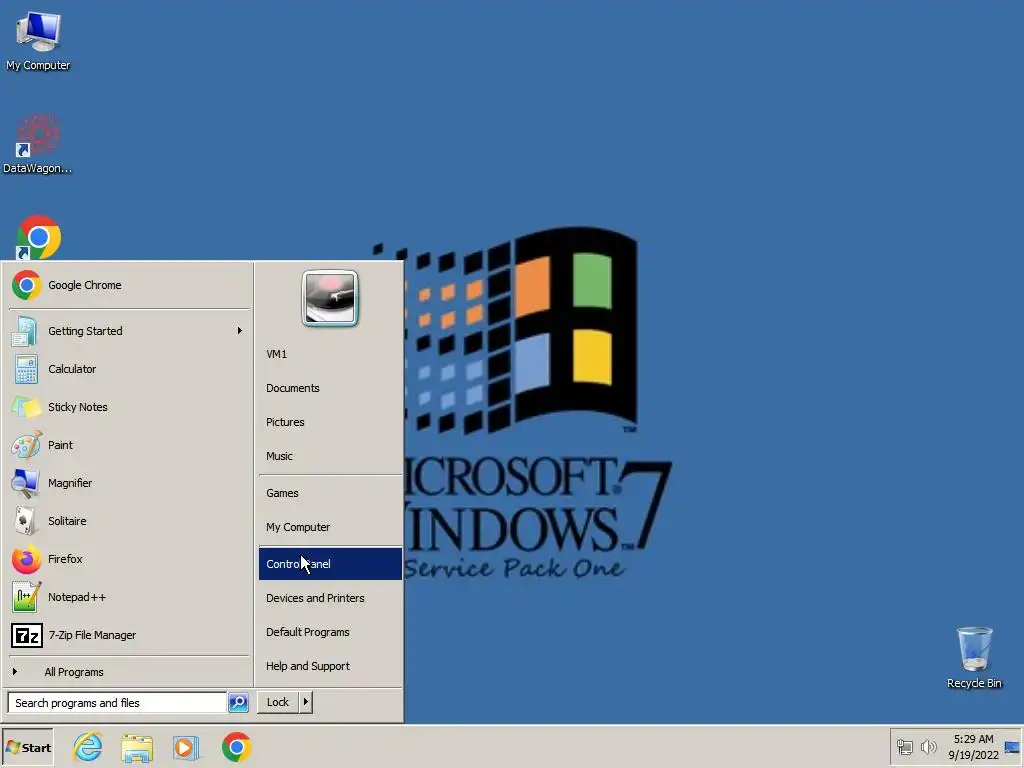Click the taskbar clock showing 5:29 AM
1024x768 pixels.
pos(974,747)
